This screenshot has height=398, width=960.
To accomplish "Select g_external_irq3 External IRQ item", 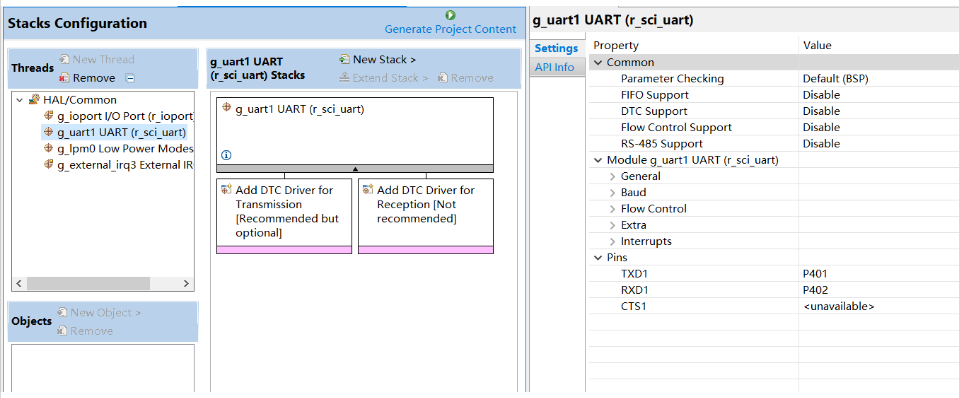I will [125, 165].
